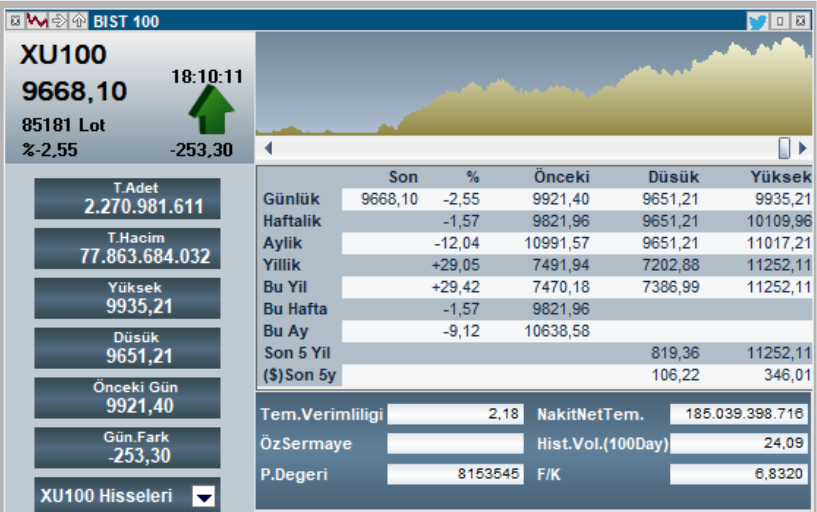Click the Önceki column header

click(x=561, y=177)
